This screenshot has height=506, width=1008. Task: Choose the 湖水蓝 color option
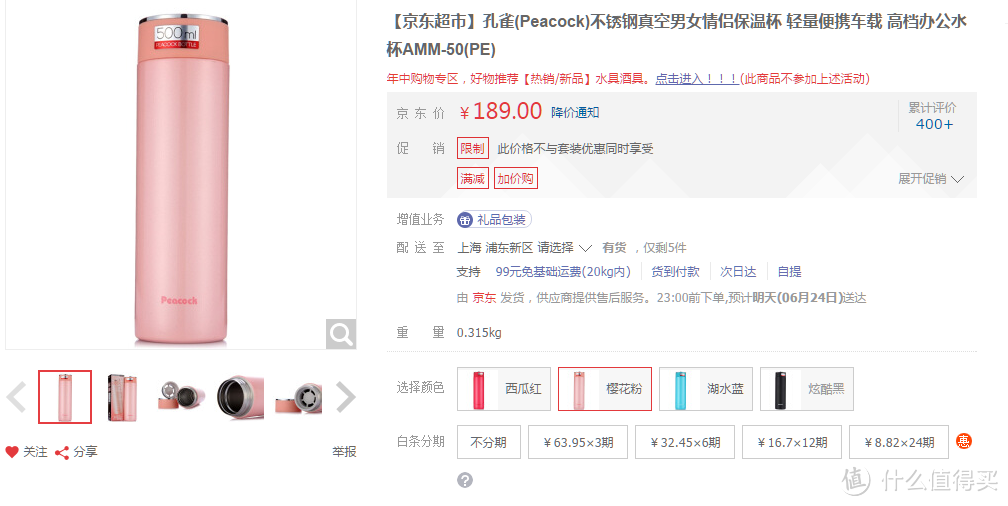click(x=706, y=388)
